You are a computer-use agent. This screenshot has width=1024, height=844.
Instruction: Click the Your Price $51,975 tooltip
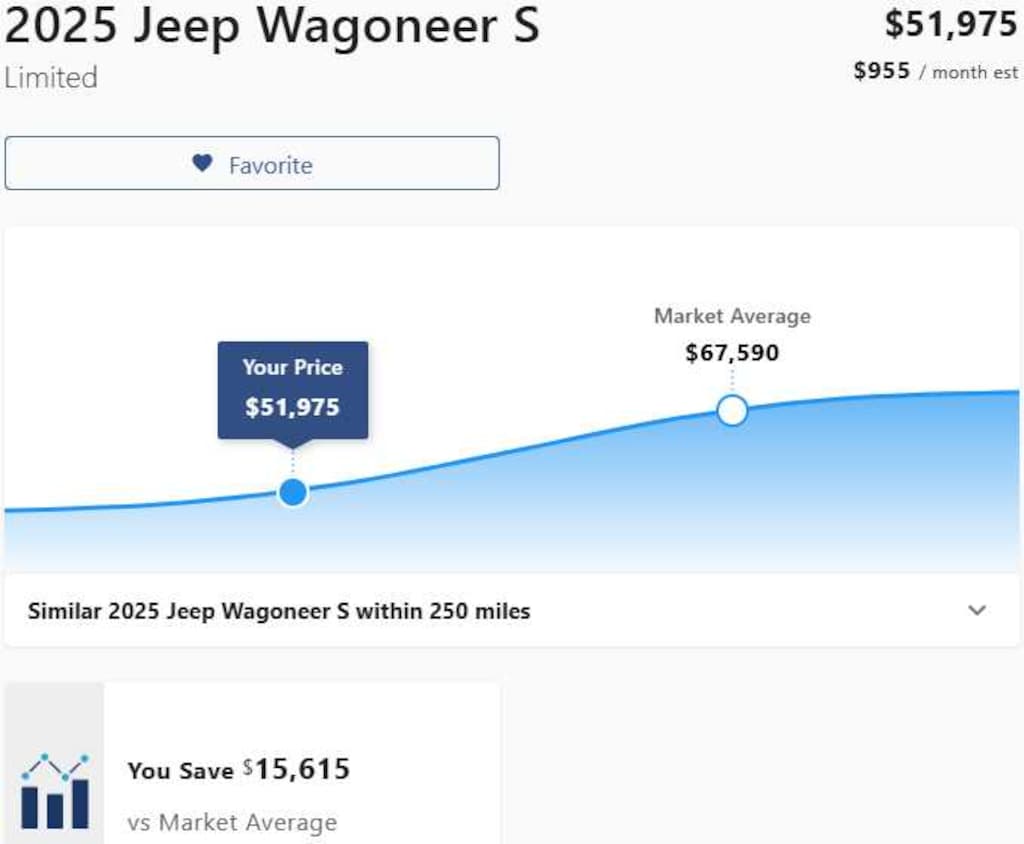click(x=293, y=390)
